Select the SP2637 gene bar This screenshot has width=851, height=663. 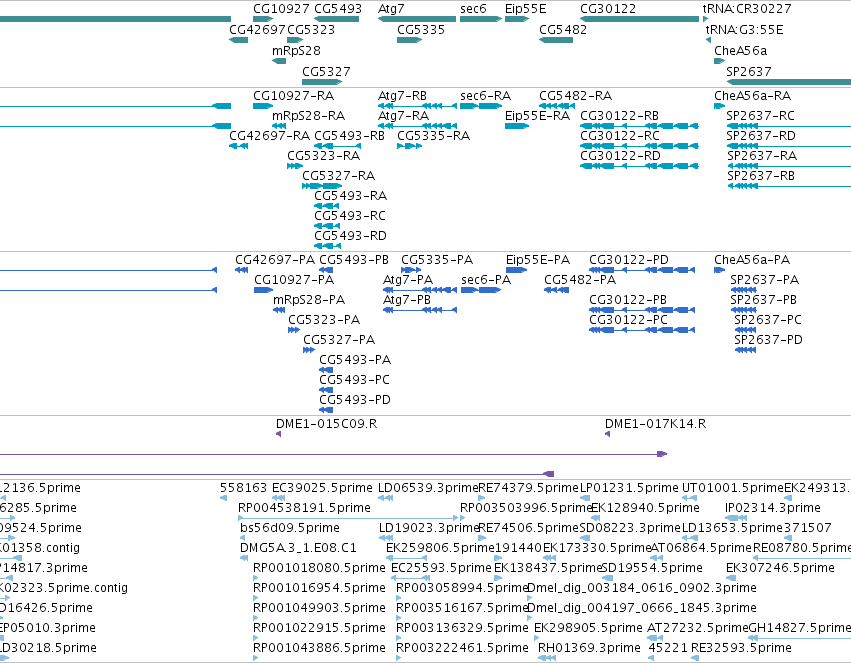pyautogui.click(x=789, y=82)
